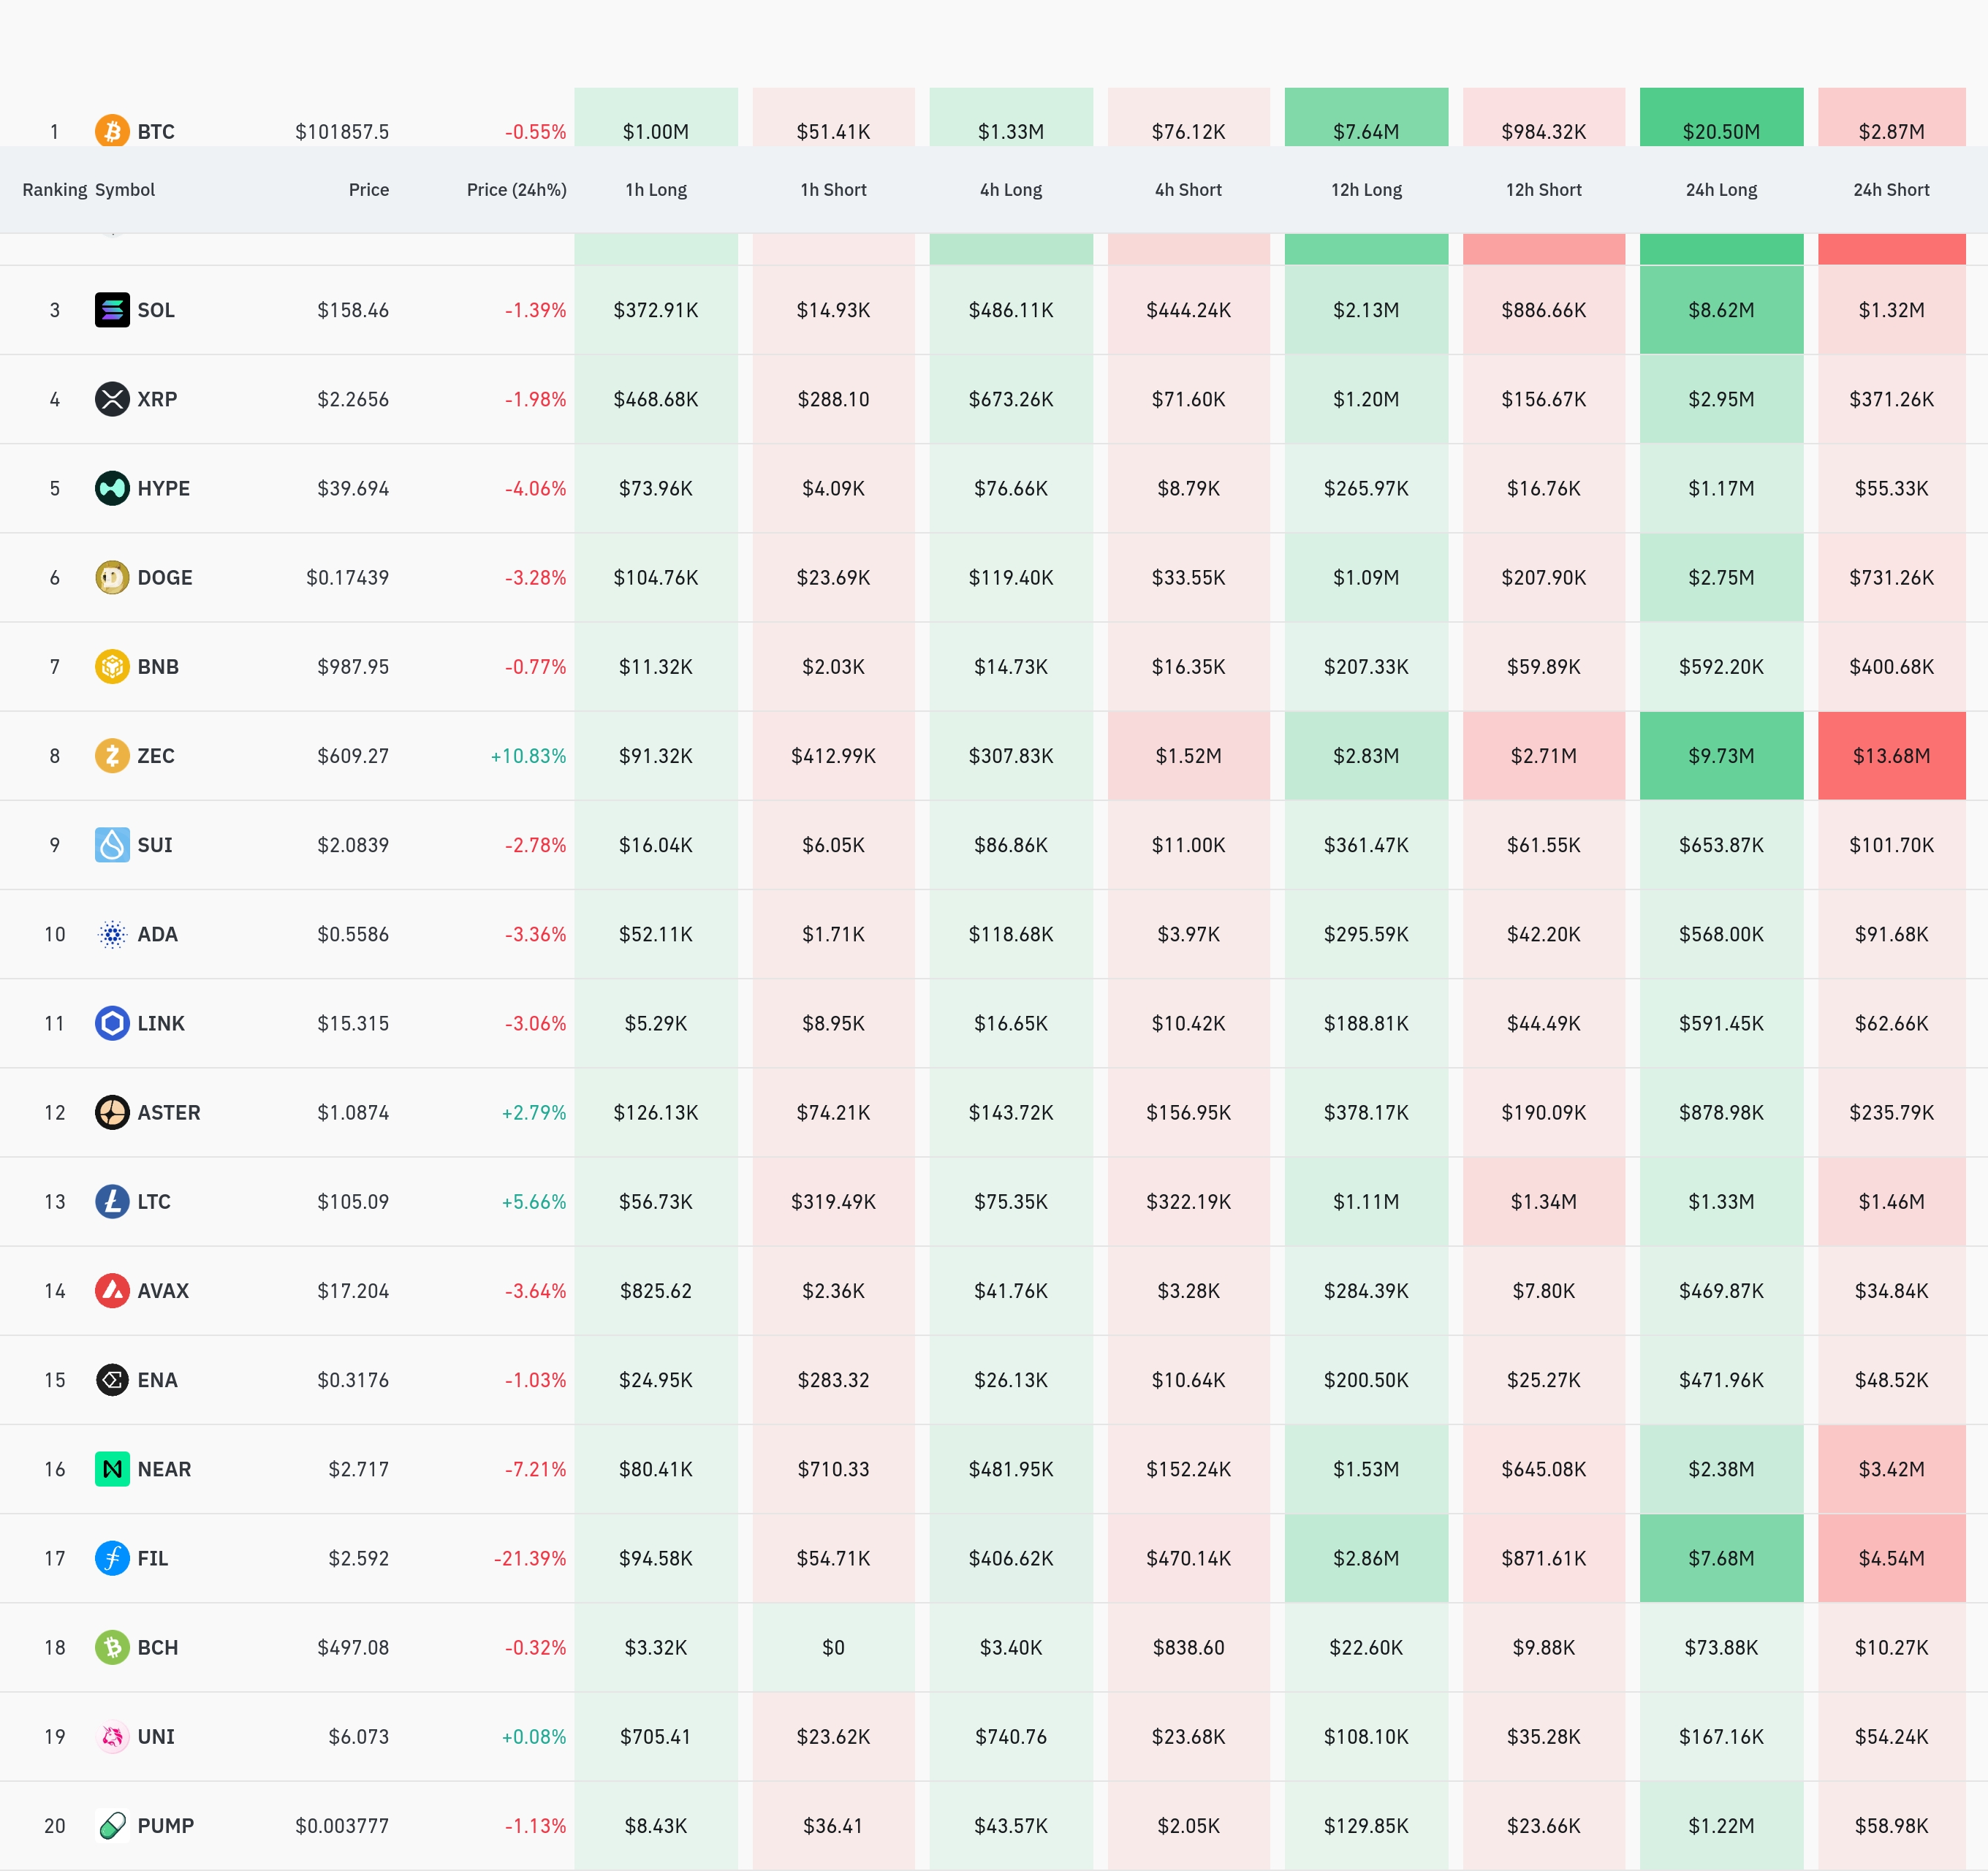Click the Chainlink LINK icon
This screenshot has height=1871, width=1988.
112,1023
